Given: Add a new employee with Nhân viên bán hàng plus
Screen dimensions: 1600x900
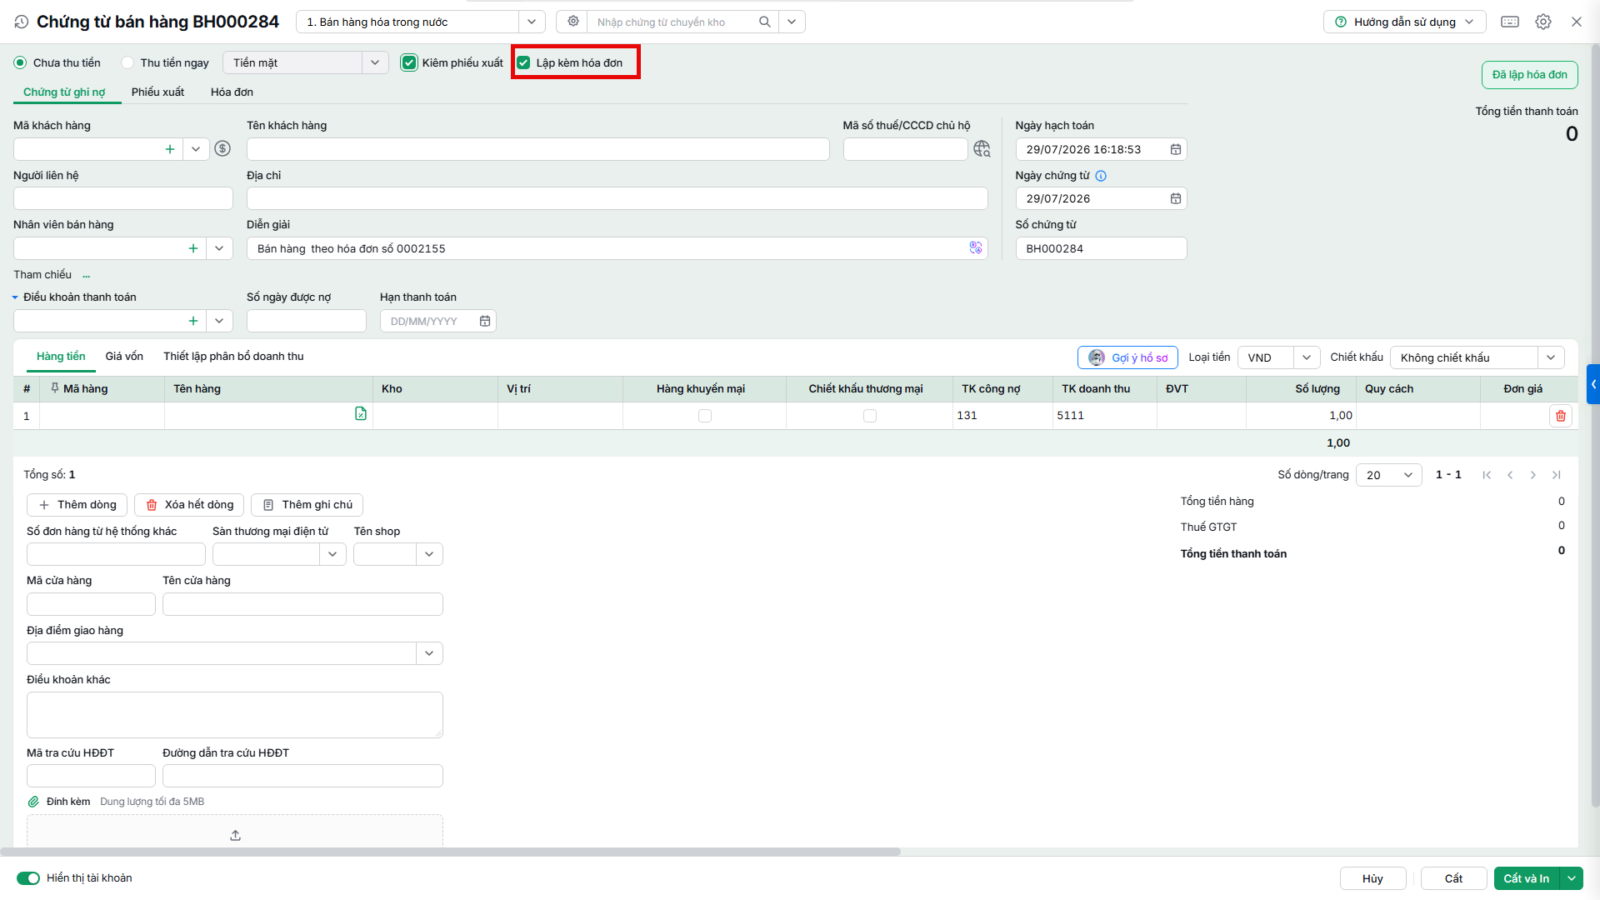Looking at the screenshot, I should 193,248.
